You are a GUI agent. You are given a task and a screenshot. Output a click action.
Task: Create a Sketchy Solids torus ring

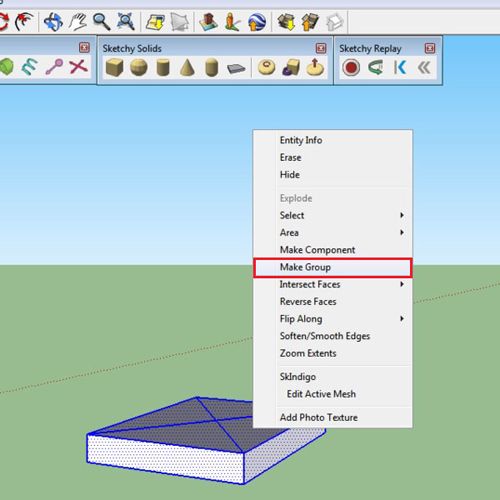pos(267,67)
